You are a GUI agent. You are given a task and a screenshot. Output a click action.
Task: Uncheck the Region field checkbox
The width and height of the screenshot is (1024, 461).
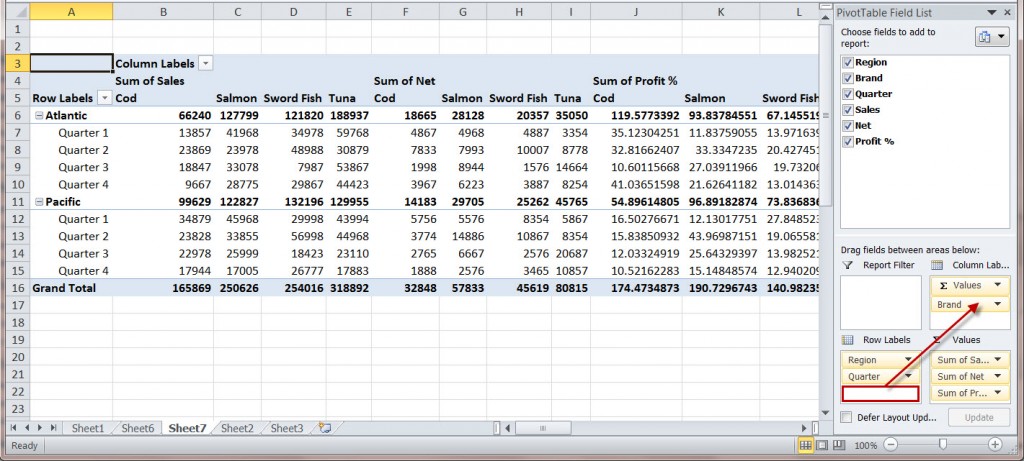click(x=848, y=63)
